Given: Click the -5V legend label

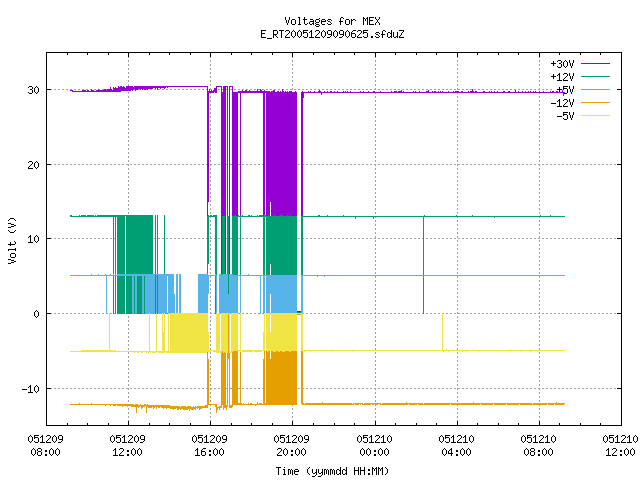Looking at the screenshot, I should tap(565, 116).
